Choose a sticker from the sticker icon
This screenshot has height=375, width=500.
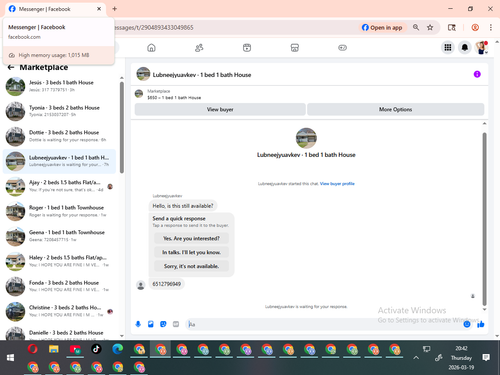coord(163,324)
